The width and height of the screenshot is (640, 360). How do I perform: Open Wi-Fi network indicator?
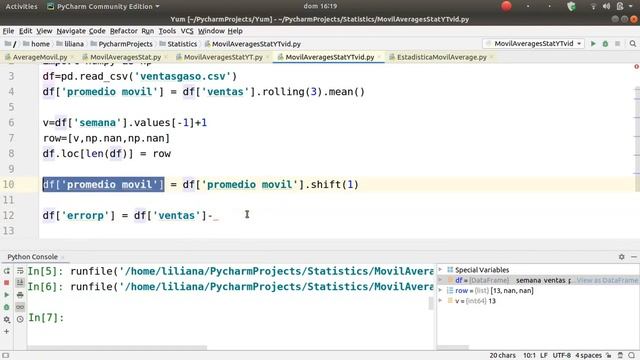tap(593, 6)
